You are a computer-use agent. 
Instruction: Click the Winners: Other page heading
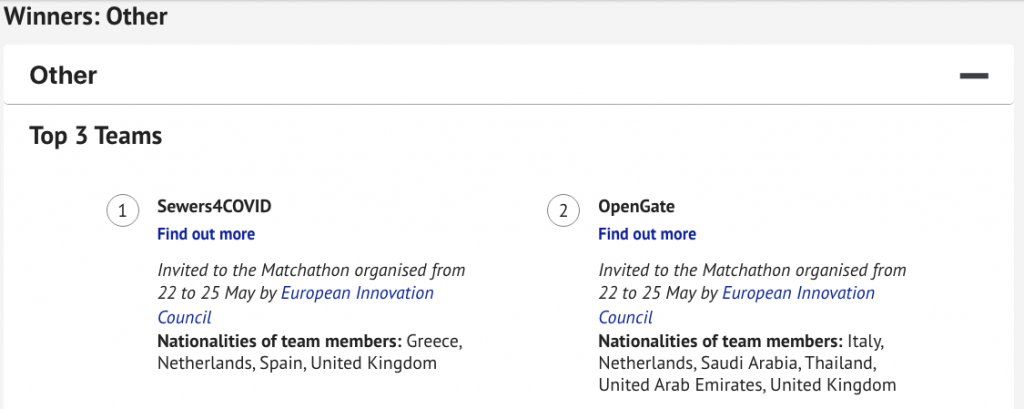pyautogui.click(x=85, y=16)
